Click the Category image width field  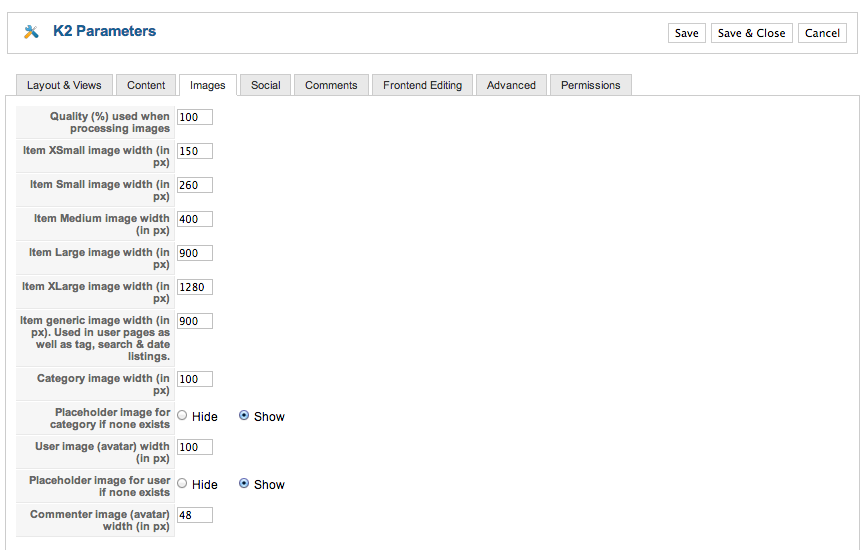[195, 379]
